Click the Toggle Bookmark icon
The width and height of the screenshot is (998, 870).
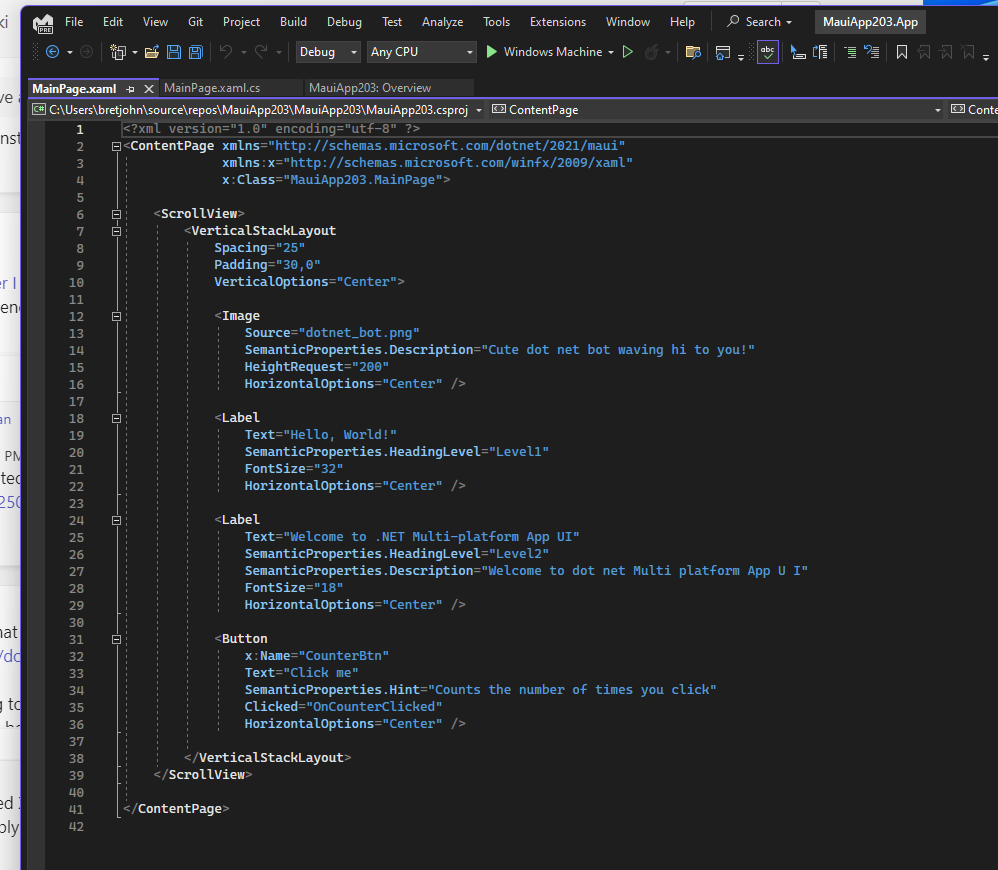903,51
